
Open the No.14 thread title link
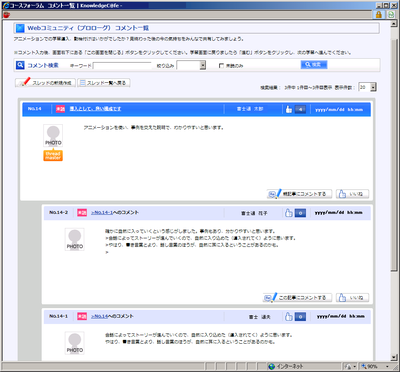click(x=95, y=109)
